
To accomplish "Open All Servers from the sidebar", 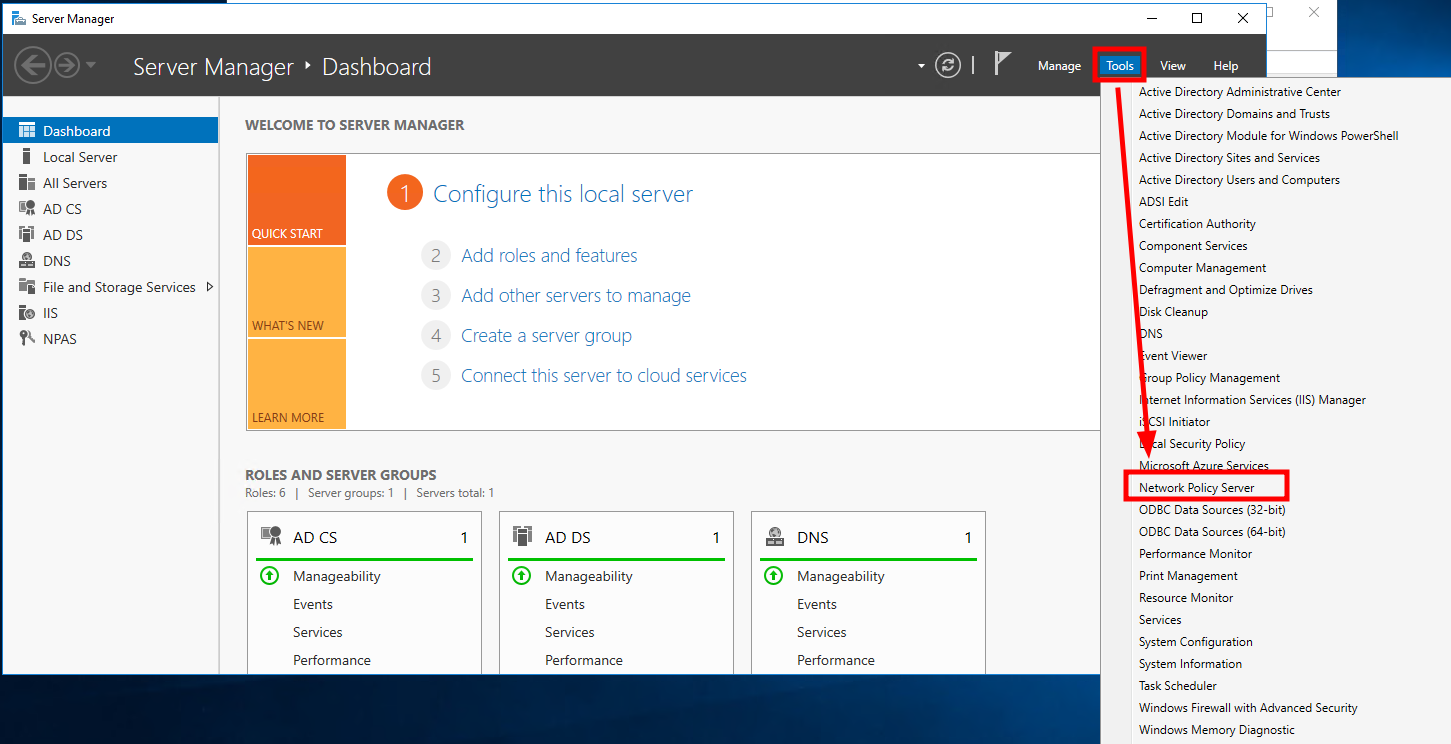I will coord(28,182).
